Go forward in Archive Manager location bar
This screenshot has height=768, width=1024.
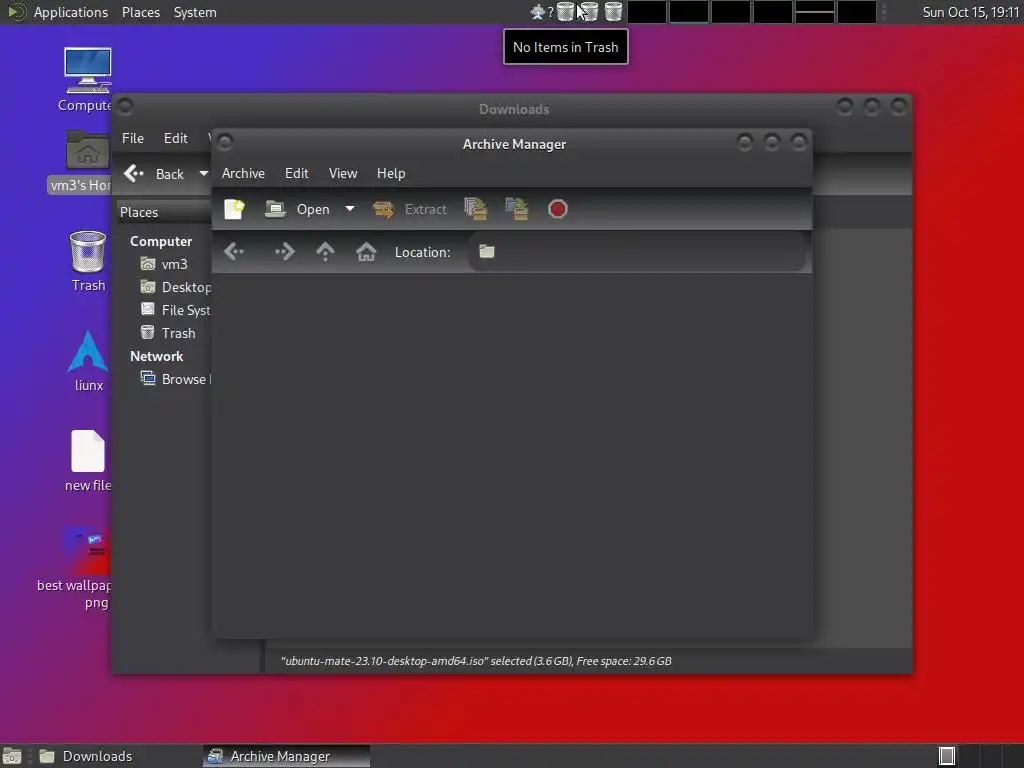pyautogui.click(x=285, y=251)
